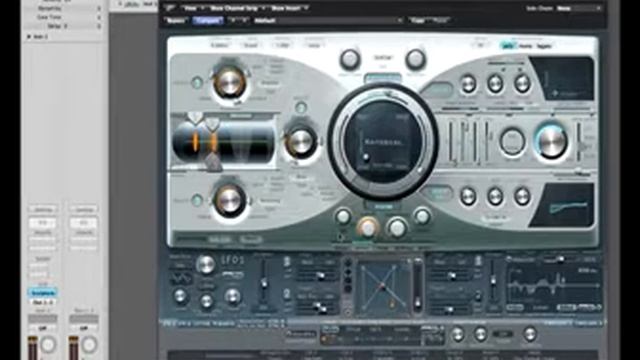This screenshot has height=360, width=640.
Task: Open Side Chain None dropdown
Action: click(579, 8)
